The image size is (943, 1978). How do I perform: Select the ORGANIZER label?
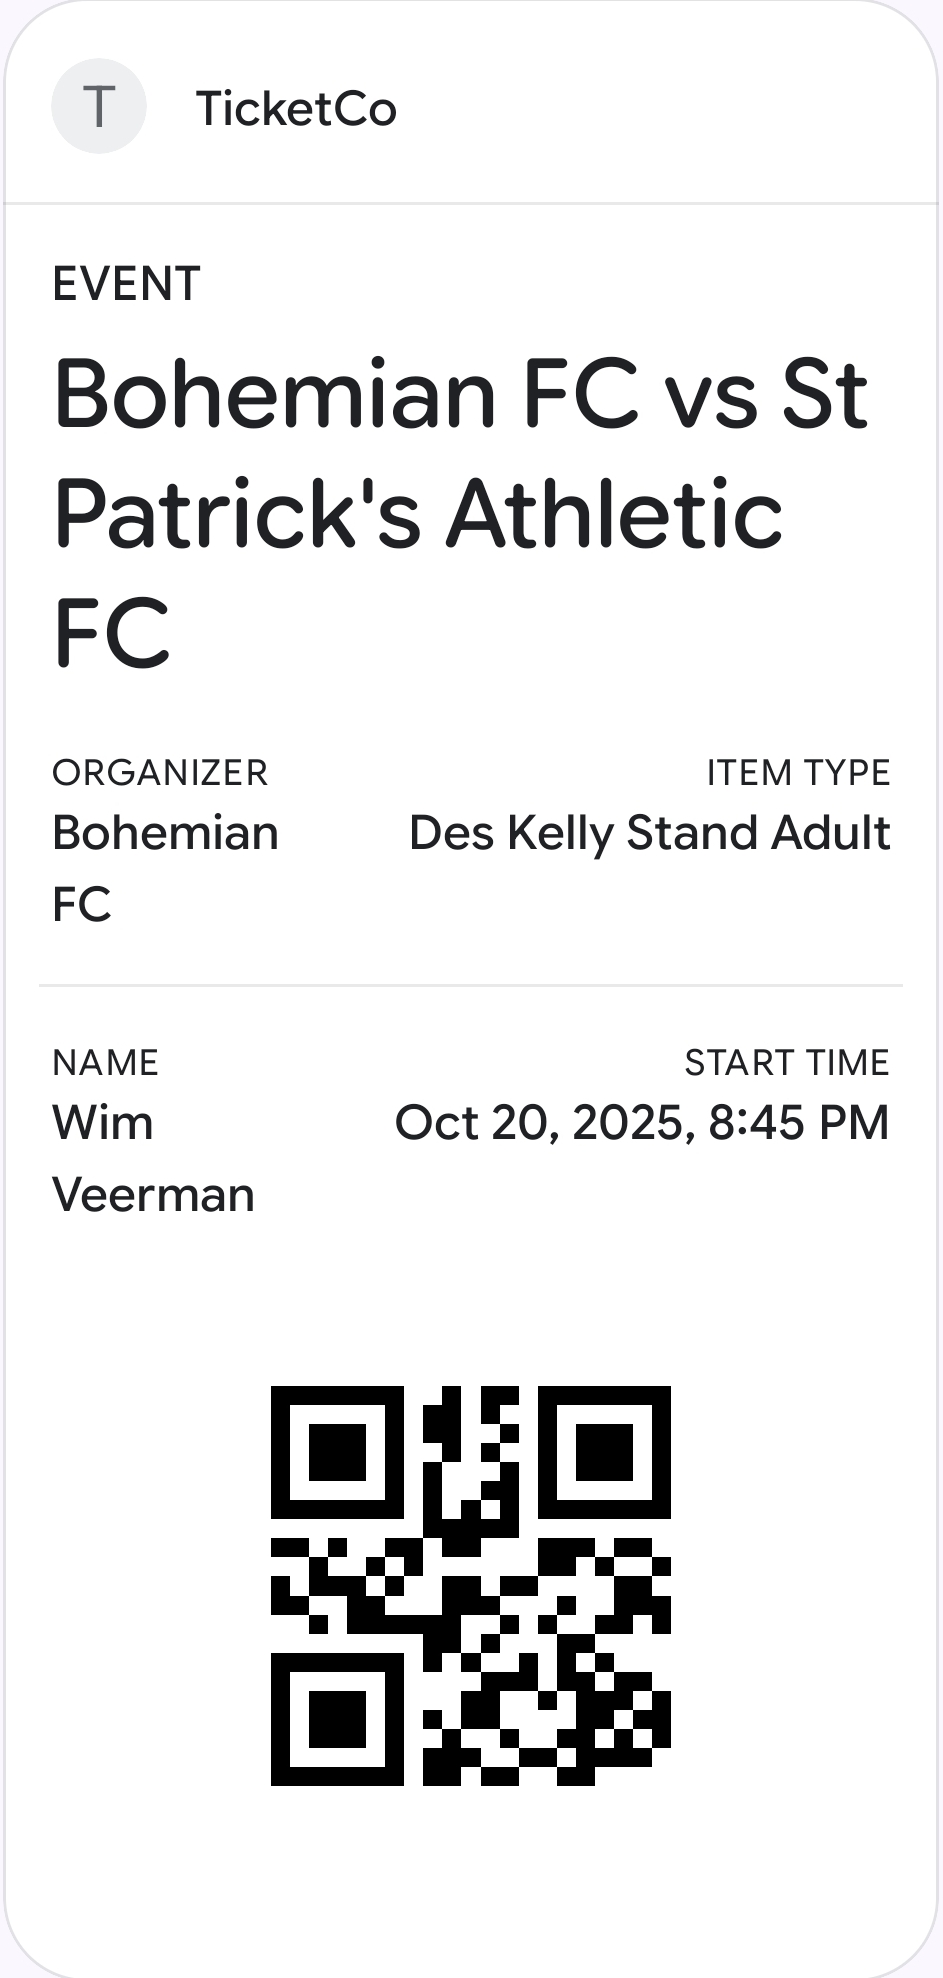pos(160,773)
